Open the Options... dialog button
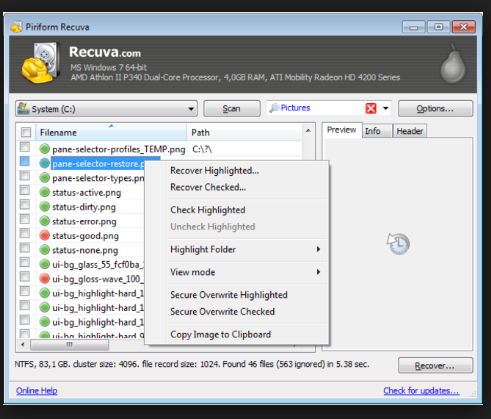The height and width of the screenshot is (419, 491). (435, 109)
